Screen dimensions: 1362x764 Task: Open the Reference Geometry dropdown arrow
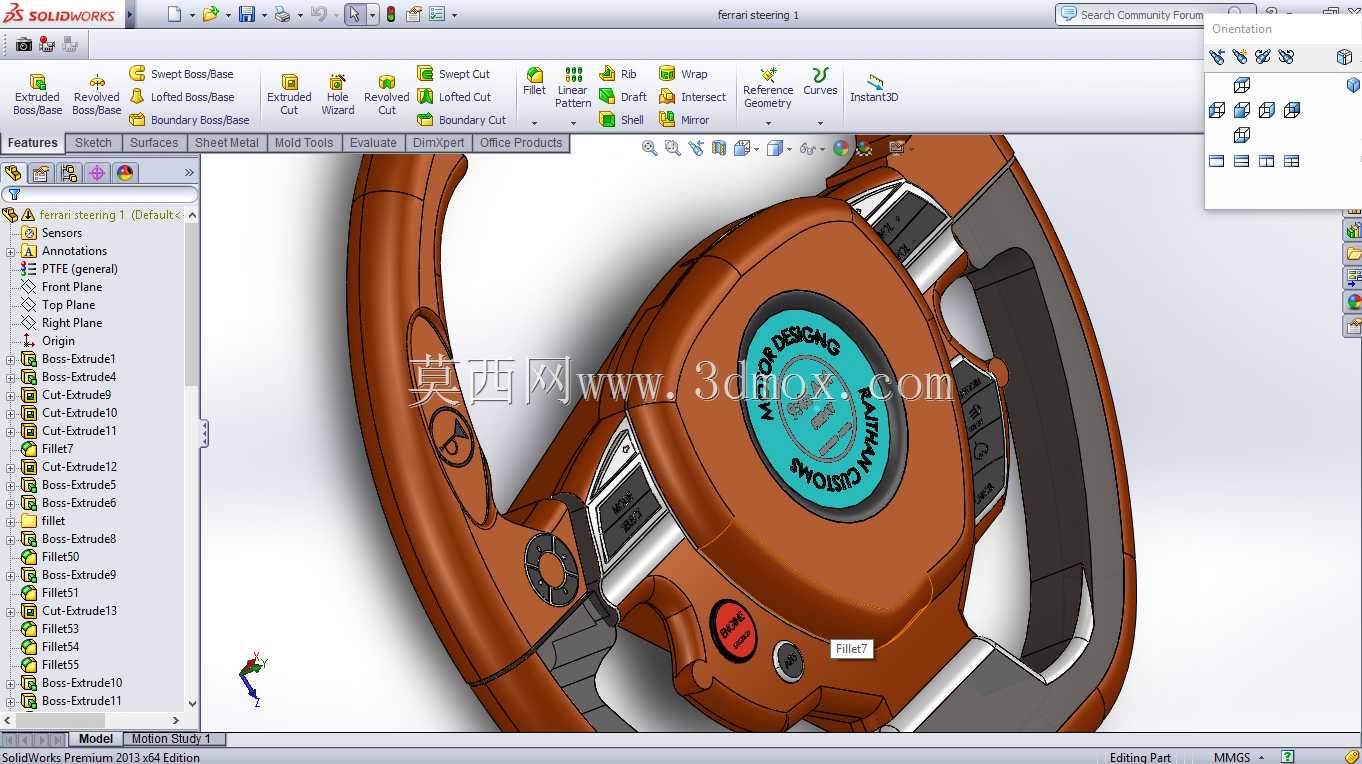[768, 123]
